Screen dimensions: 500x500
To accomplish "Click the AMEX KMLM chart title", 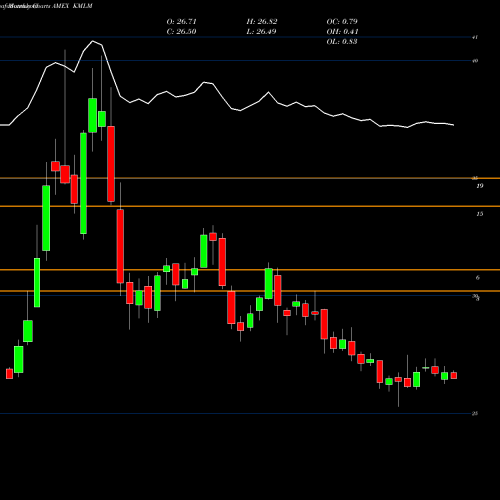I will click(x=72, y=6).
